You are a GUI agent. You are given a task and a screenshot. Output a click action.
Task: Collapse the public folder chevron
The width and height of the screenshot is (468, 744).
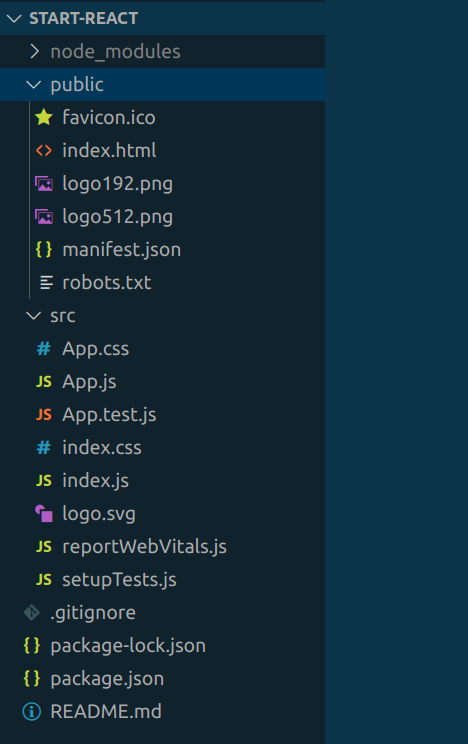coord(33,84)
